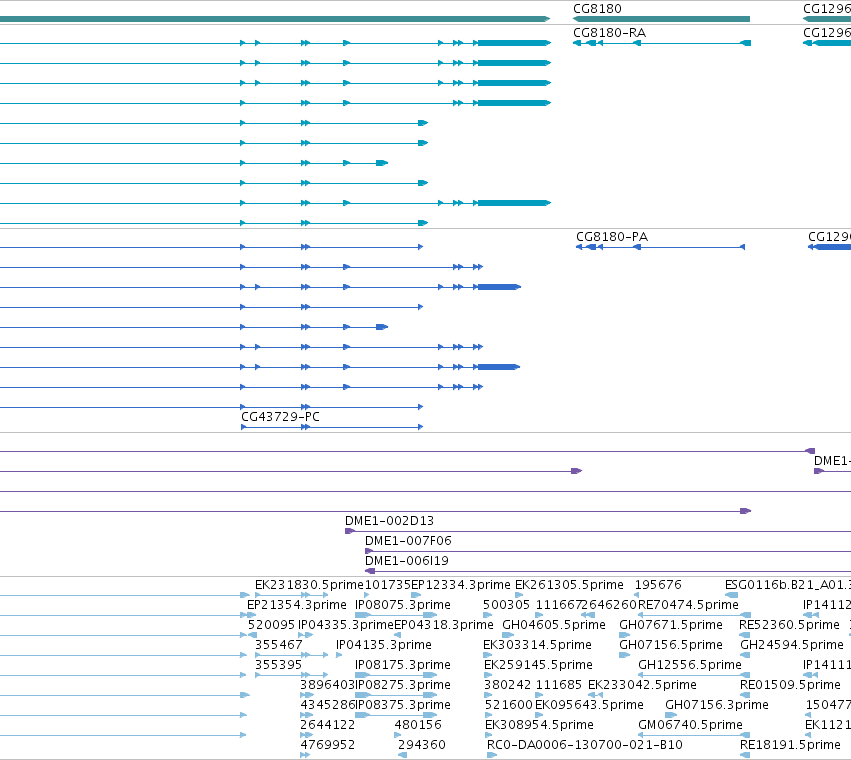Select IP08275.3prime label

point(403,685)
